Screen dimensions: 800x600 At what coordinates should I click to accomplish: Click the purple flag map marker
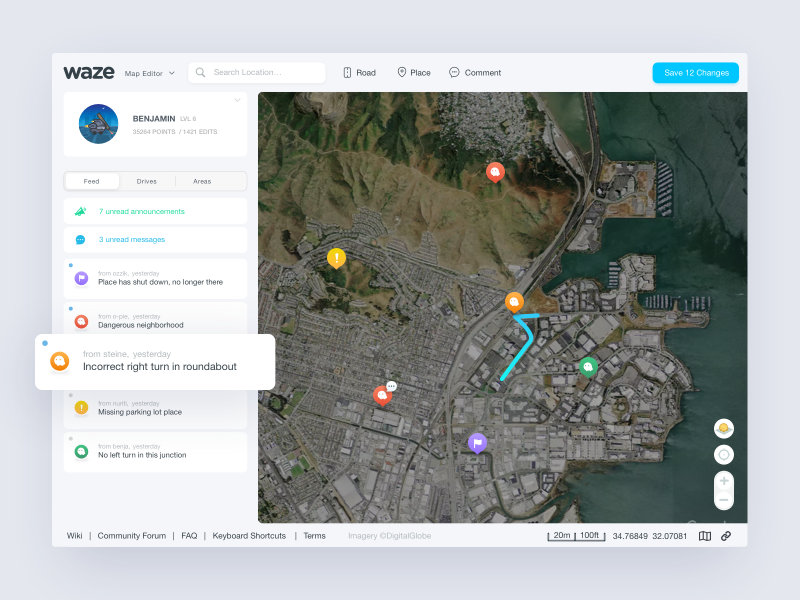coord(477,441)
